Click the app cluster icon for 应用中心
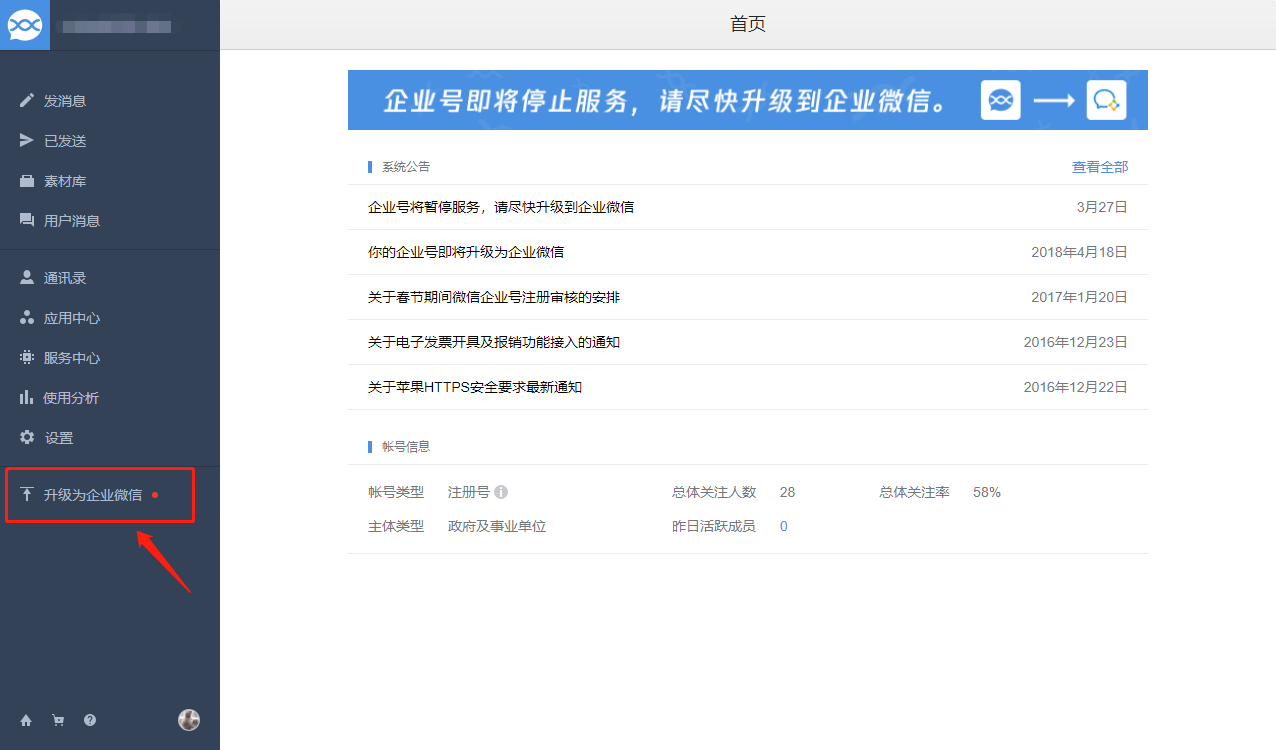1276x750 pixels. point(27,318)
